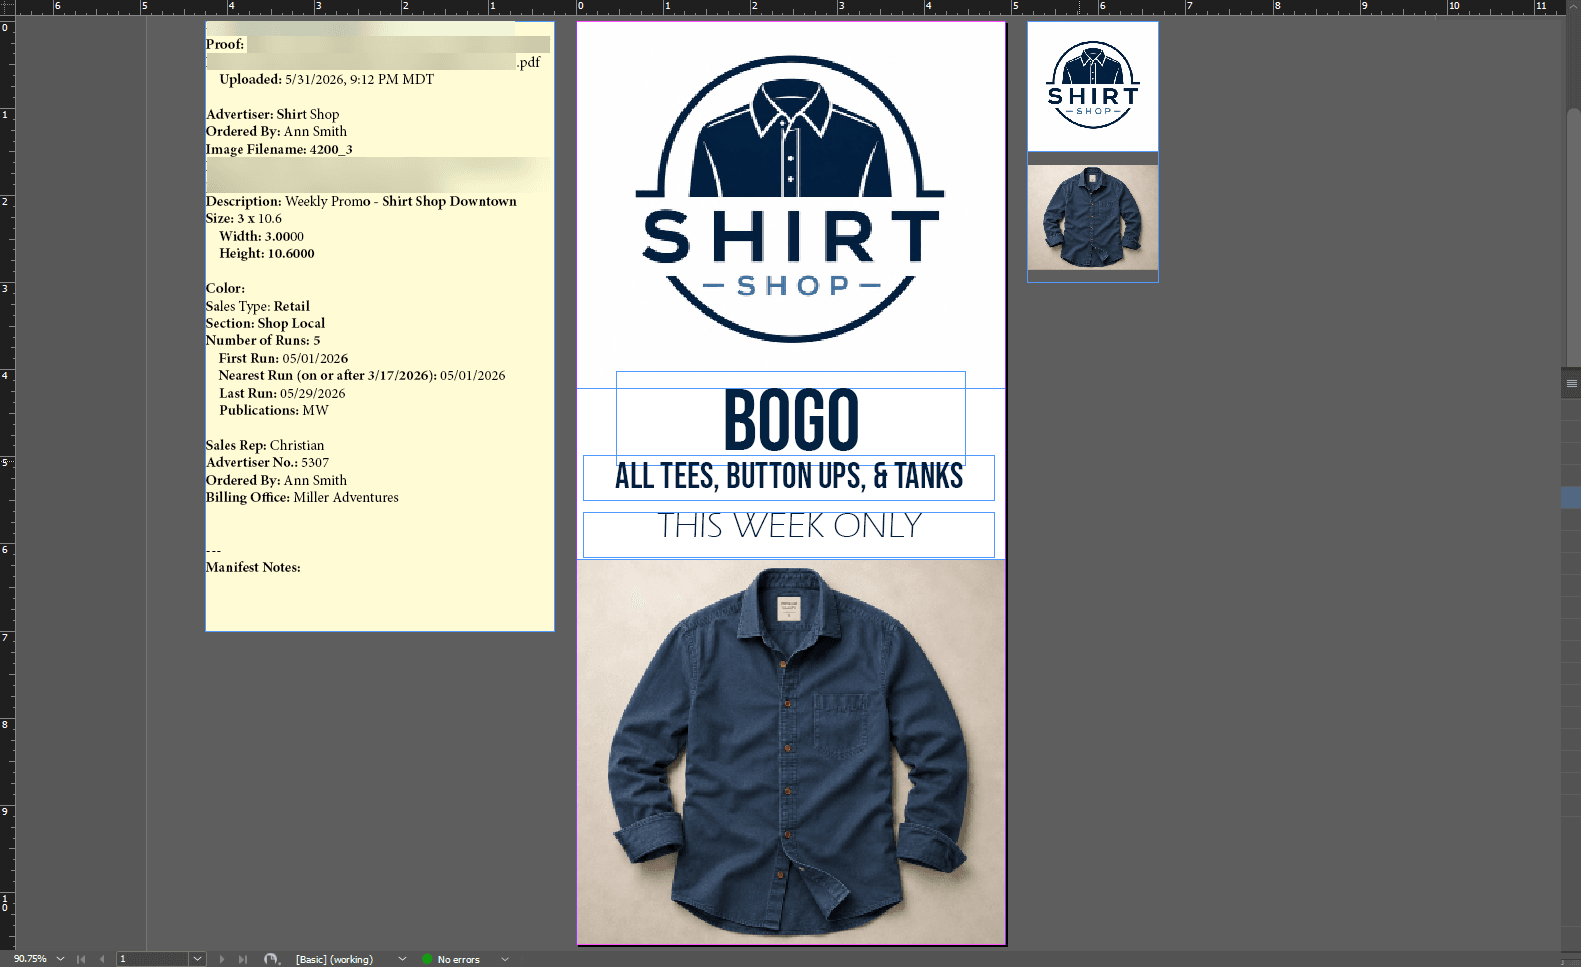1581x967 pixels.
Task: Click the Manifest Notes: label
Action: 253,567
